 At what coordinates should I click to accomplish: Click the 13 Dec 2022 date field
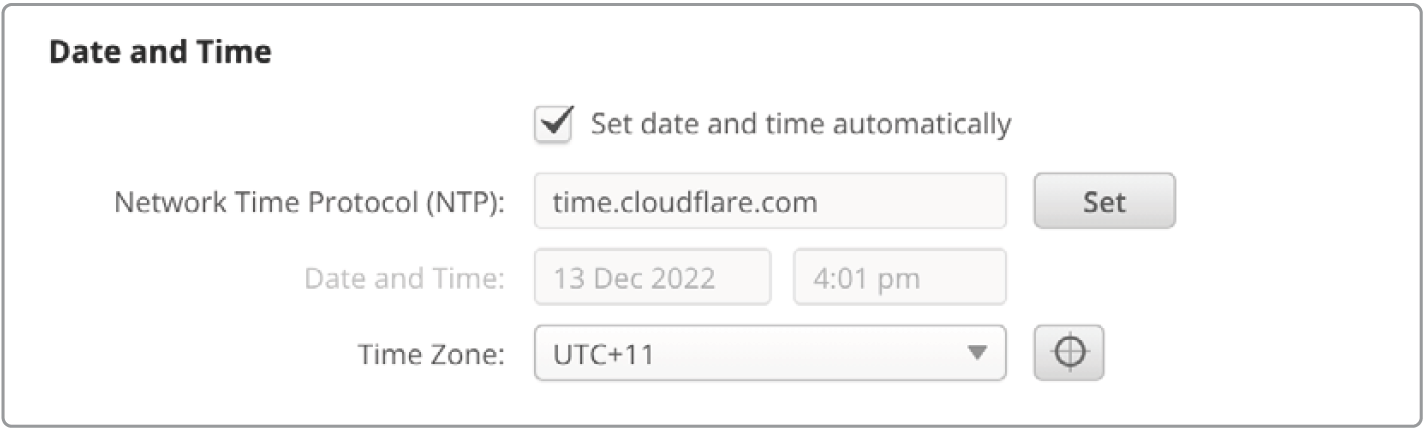[652, 277]
